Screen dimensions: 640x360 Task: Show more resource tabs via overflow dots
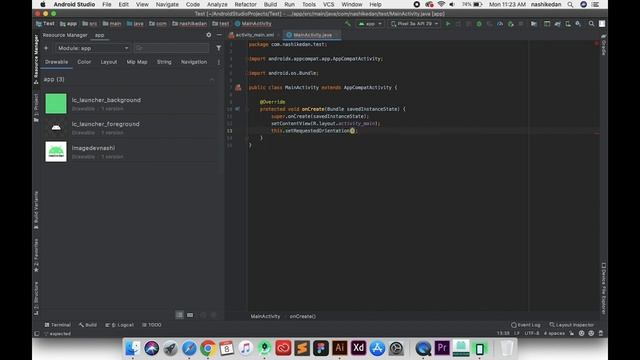(x=219, y=62)
